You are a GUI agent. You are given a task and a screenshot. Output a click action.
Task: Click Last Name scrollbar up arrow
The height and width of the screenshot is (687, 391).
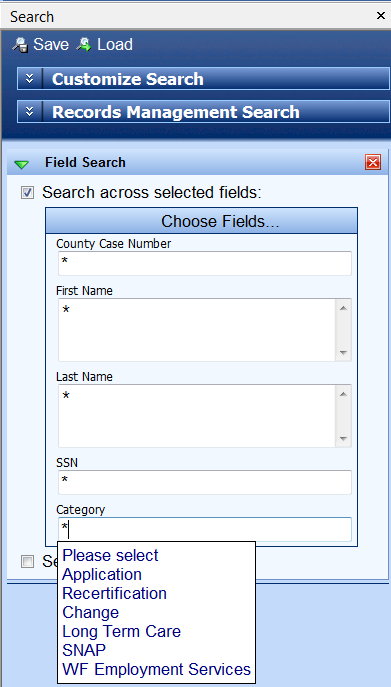point(343,394)
